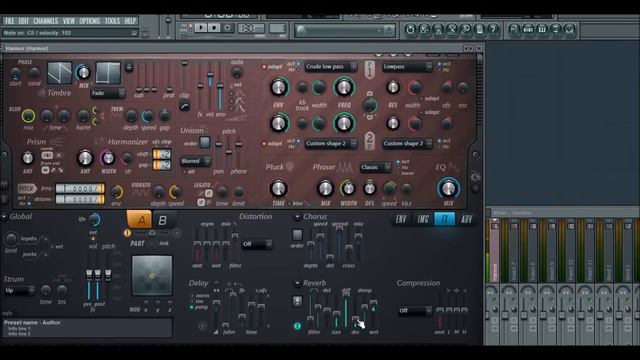
Task: Click the filter 1 FREQ knob
Action: pos(344,87)
